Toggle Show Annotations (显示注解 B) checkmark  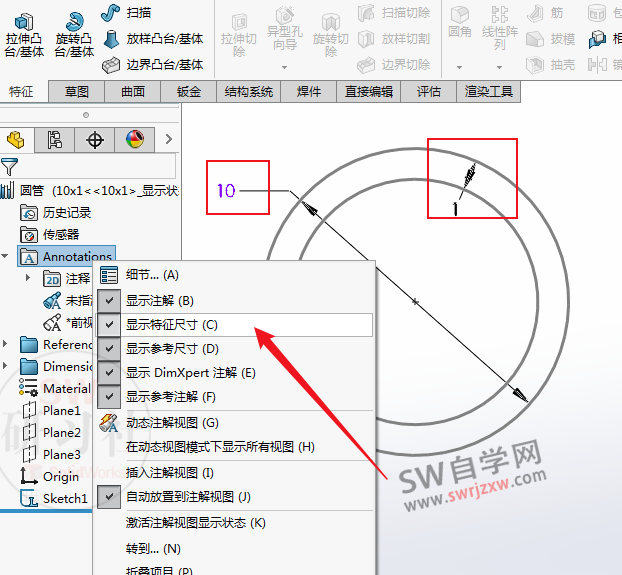(109, 301)
